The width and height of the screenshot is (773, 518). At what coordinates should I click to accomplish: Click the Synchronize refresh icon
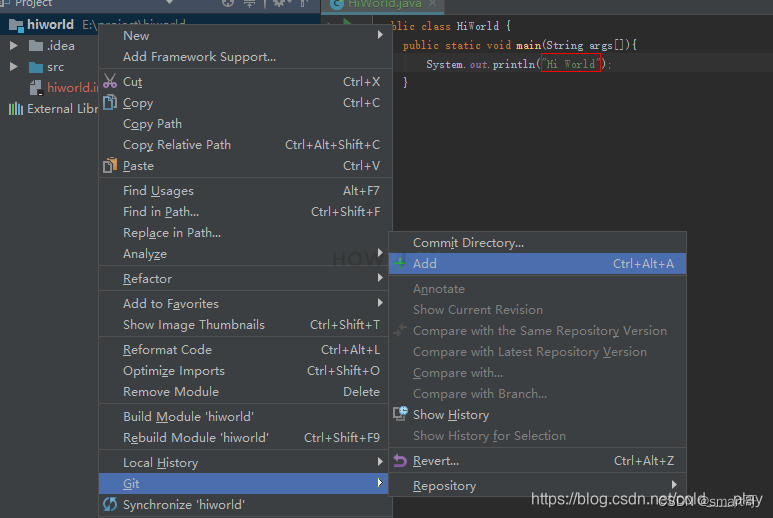pyautogui.click(x=110, y=504)
